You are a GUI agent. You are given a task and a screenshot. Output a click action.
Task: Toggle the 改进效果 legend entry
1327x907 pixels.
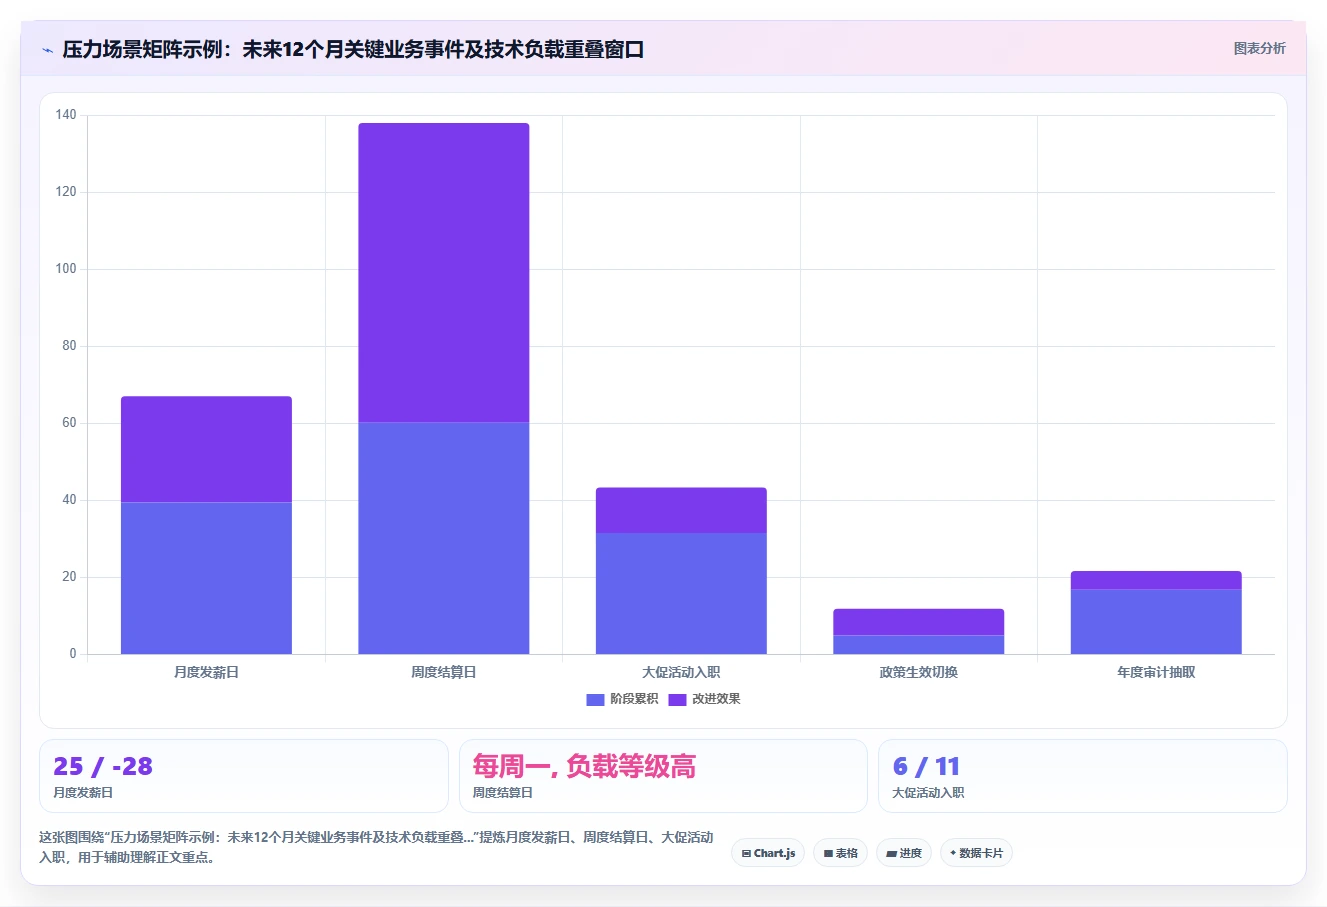[x=704, y=699]
